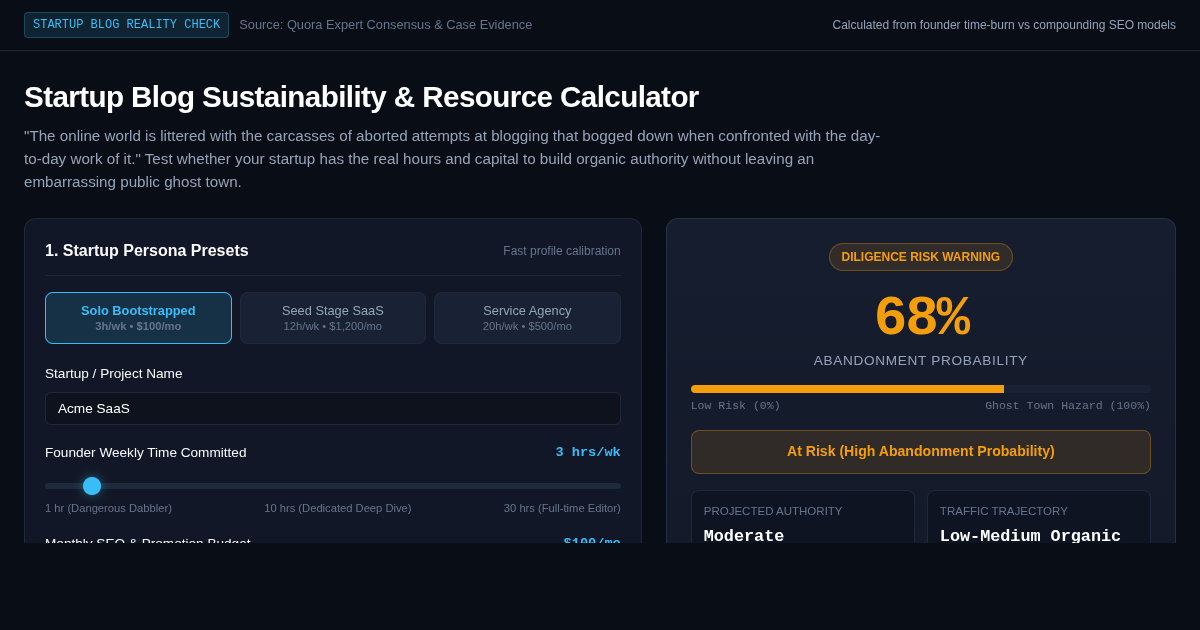Screen dimensions: 1200x630
Task: Select the Seed Stage SaaS preset
Action: (x=333, y=318)
